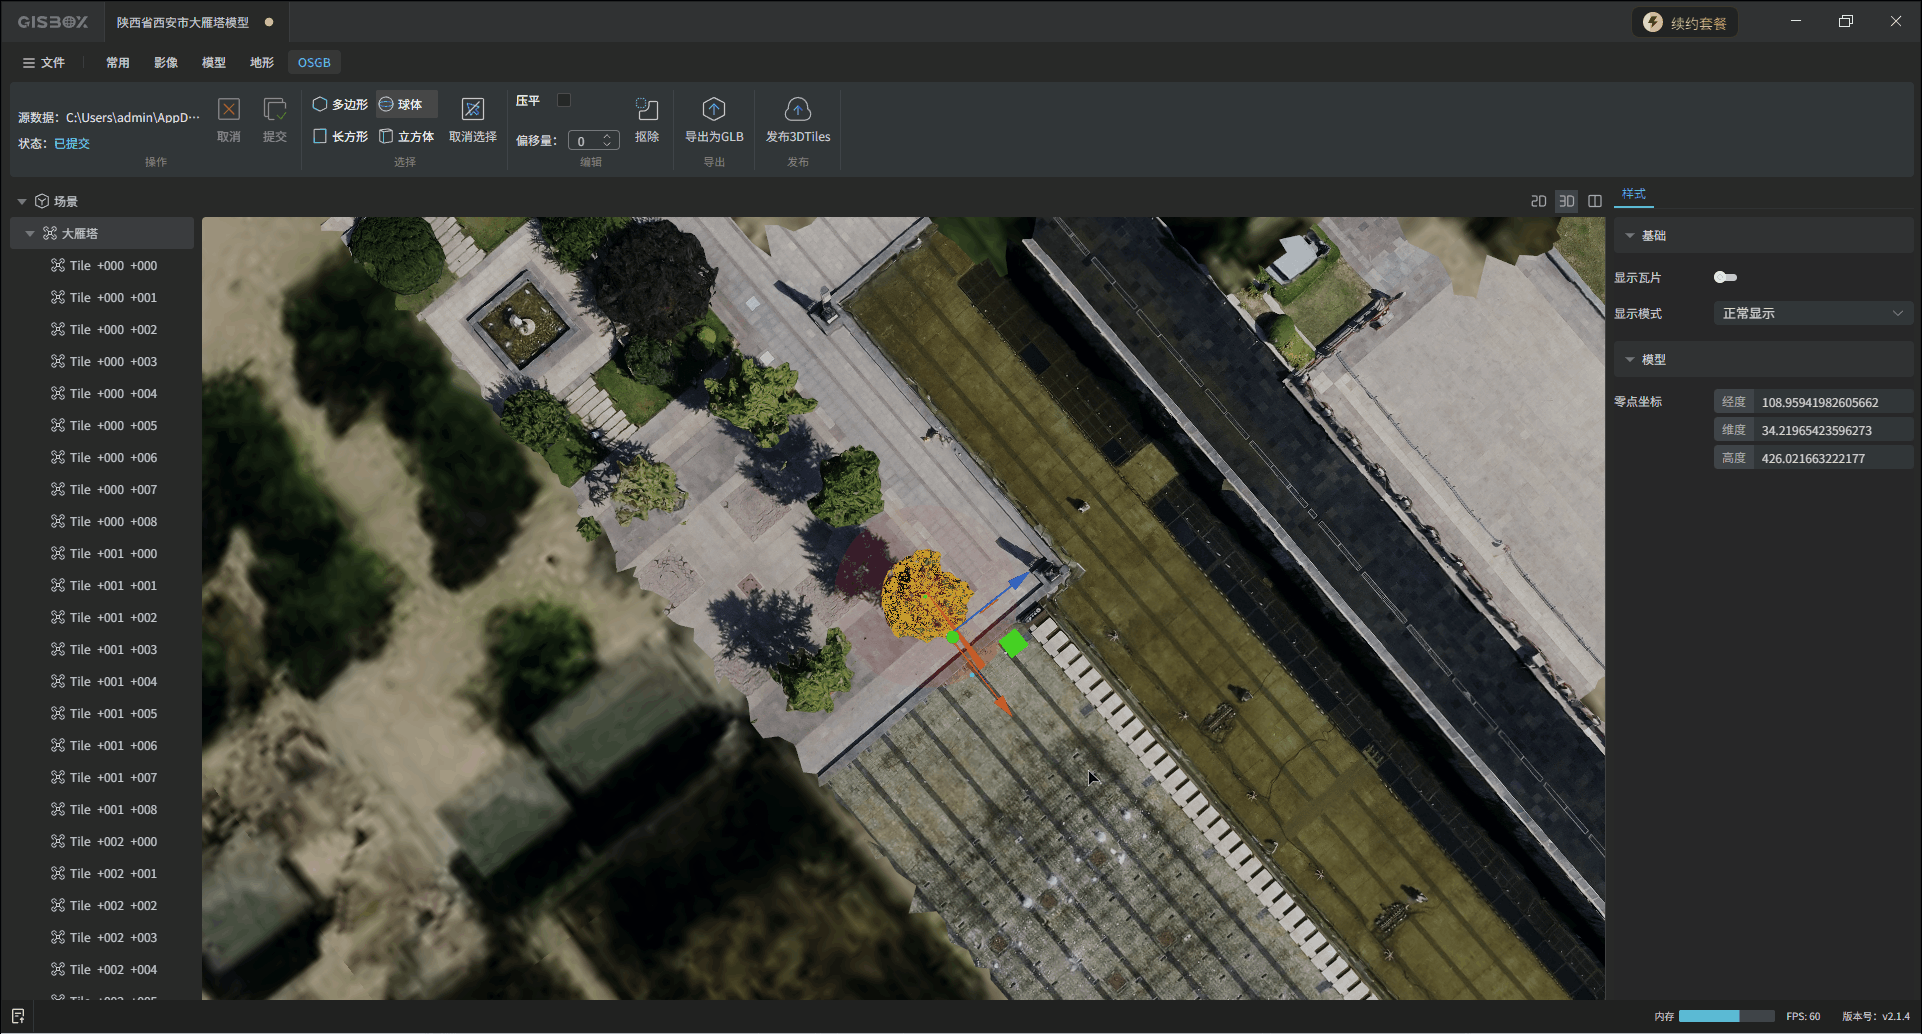Click the 取消 (cancel) operation icon
The image size is (1922, 1034).
(229, 110)
